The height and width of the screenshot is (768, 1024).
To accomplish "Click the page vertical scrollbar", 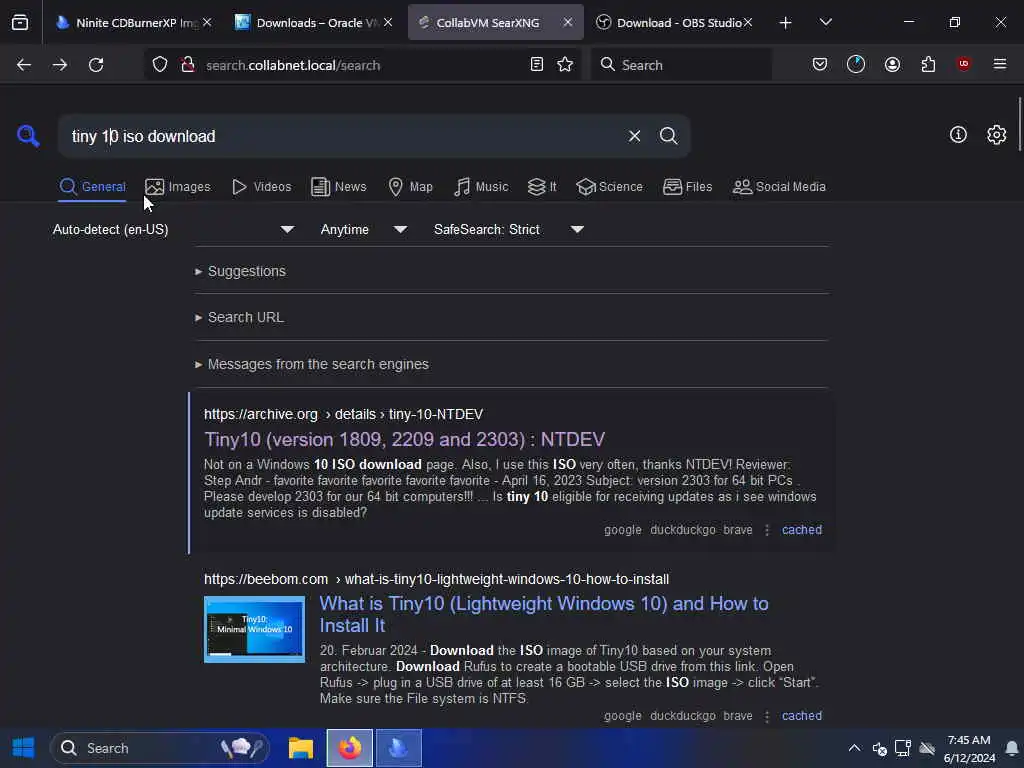I will coord(1019,124).
